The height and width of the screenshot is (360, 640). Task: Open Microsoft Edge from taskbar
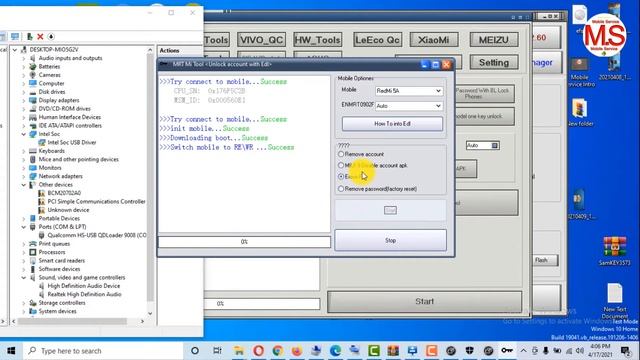tap(336, 351)
